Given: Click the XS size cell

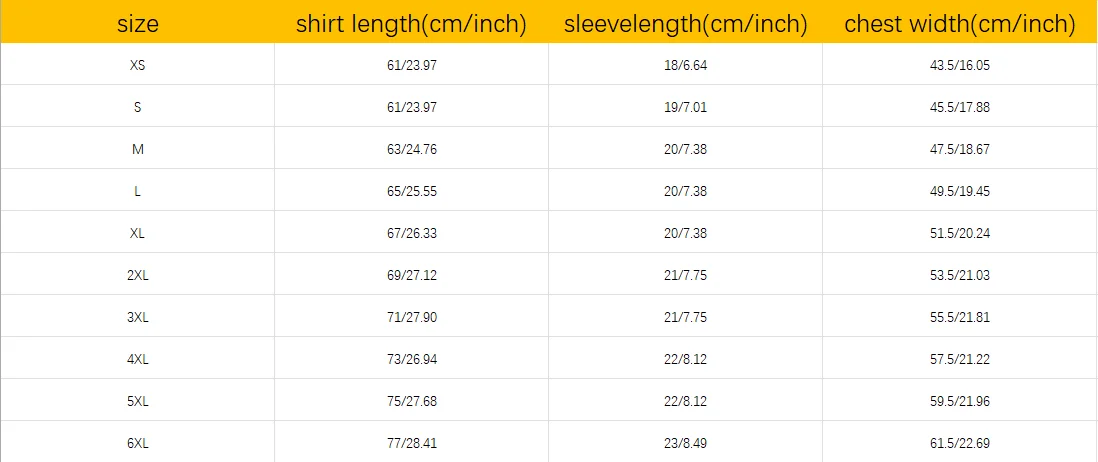Looking at the screenshot, I should (x=137, y=65).
